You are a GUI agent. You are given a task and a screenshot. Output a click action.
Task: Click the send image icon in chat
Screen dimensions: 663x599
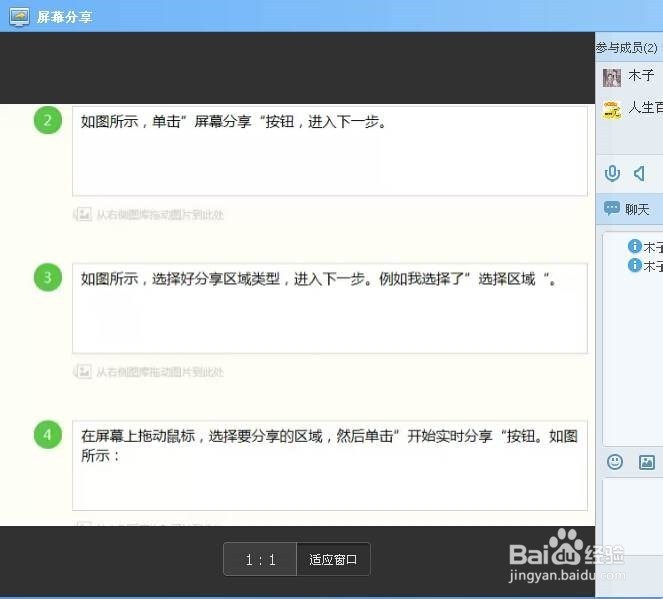click(x=647, y=462)
